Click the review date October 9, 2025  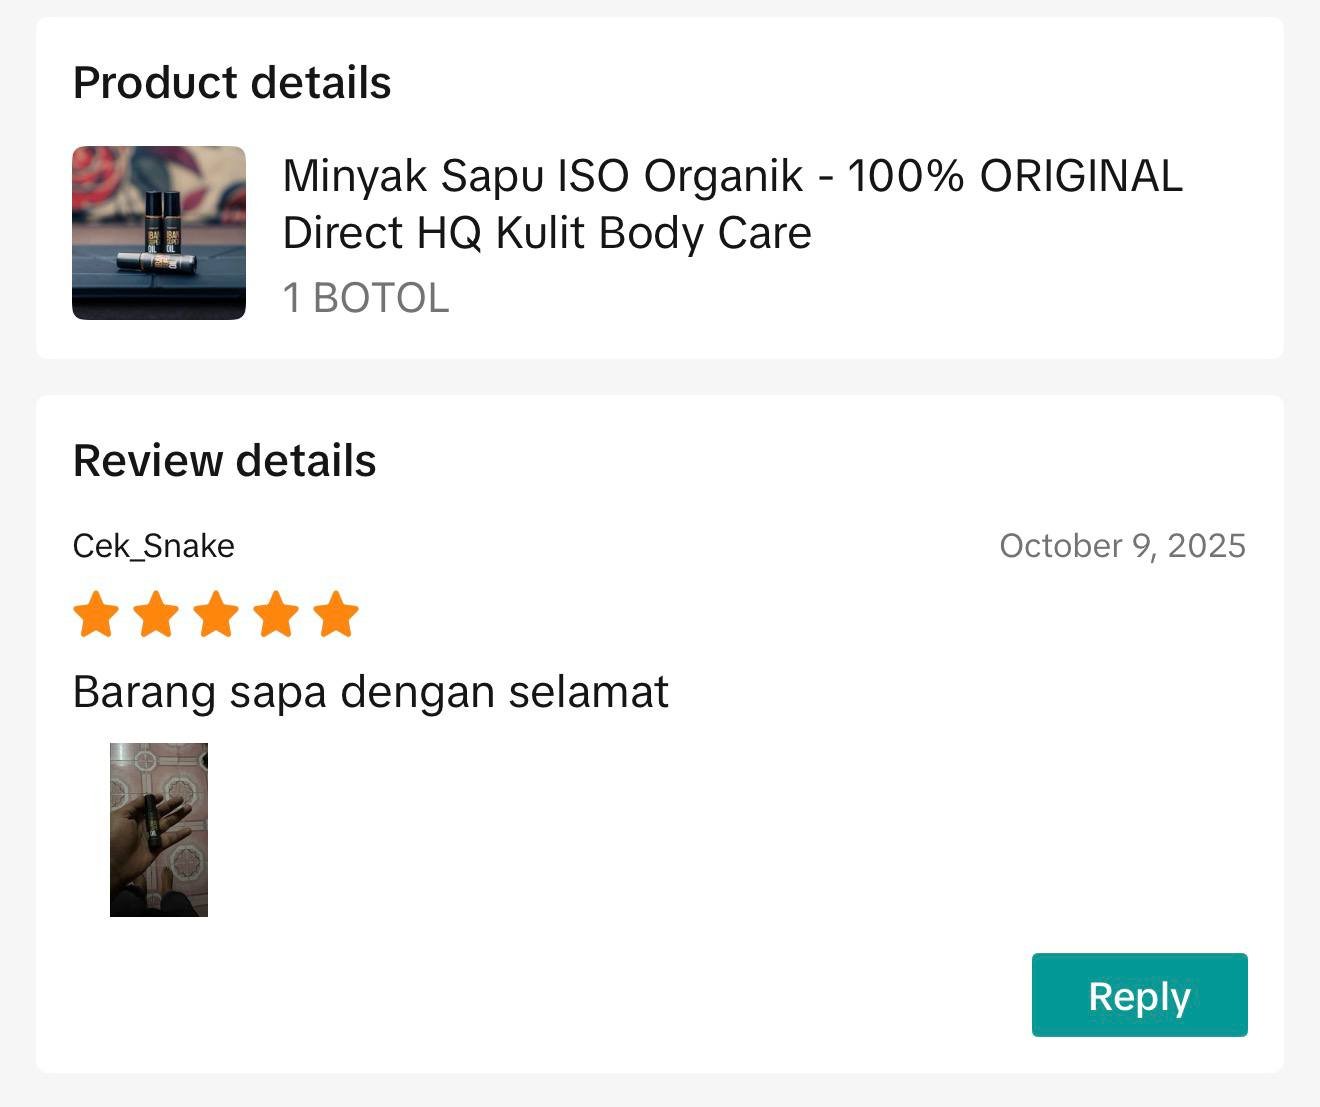(1122, 546)
